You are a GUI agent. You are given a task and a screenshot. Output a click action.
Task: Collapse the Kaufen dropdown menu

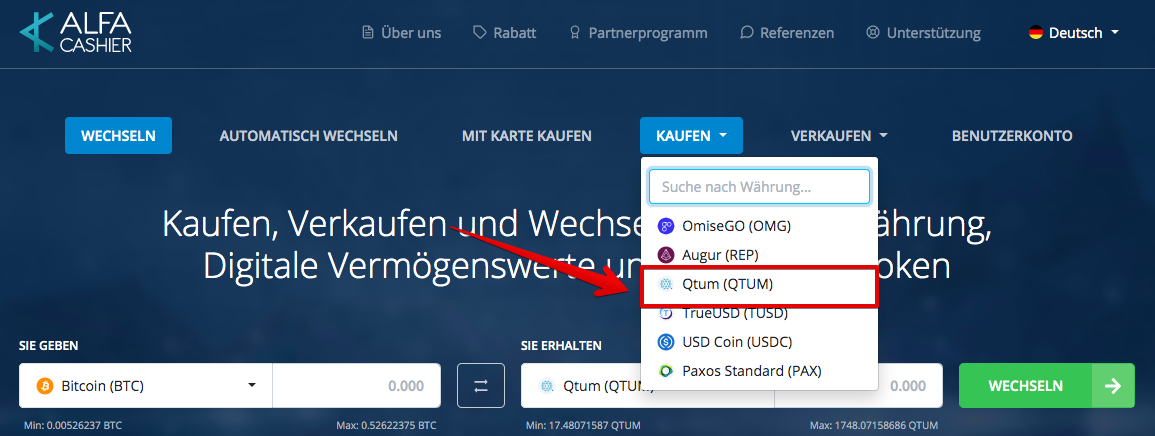click(x=691, y=136)
